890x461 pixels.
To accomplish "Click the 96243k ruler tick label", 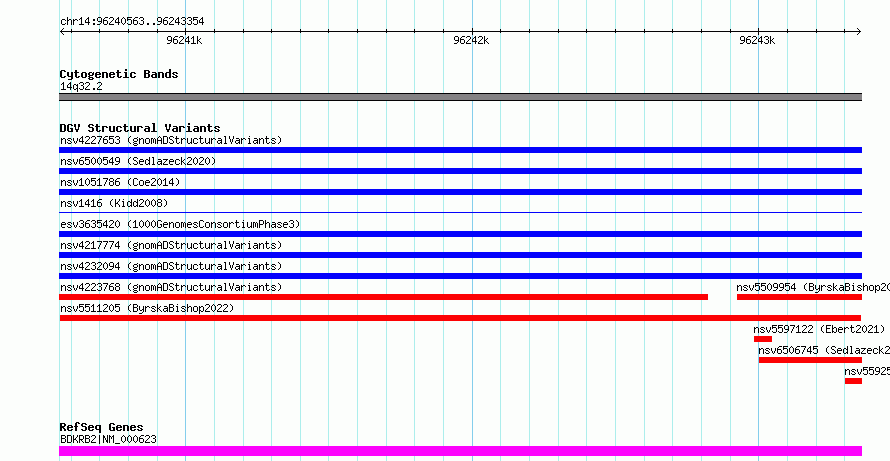I will [757, 41].
